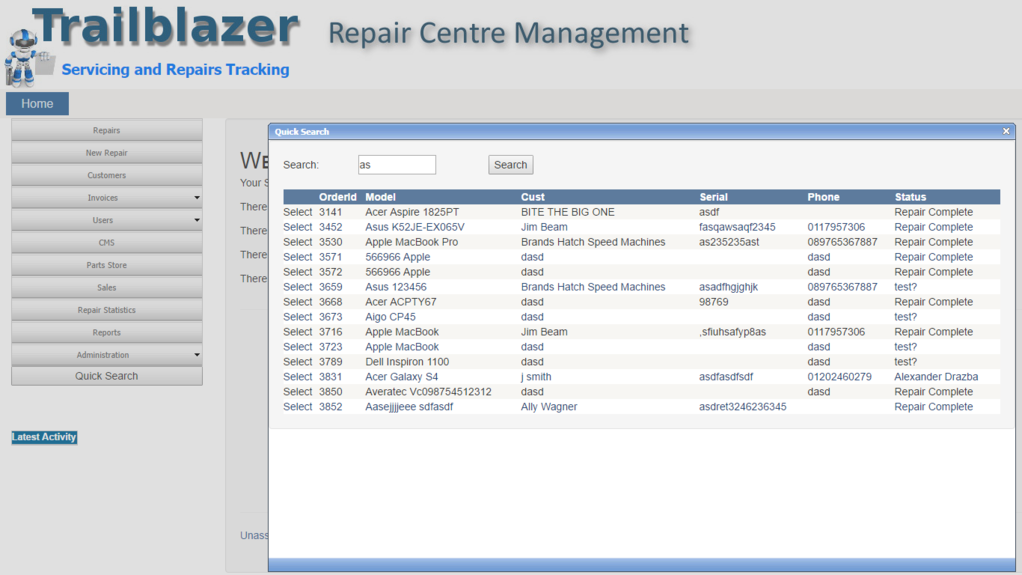1022x575 pixels.
Task: Select order 3716 Apple MacBook
Action: [x=298, y=332]
